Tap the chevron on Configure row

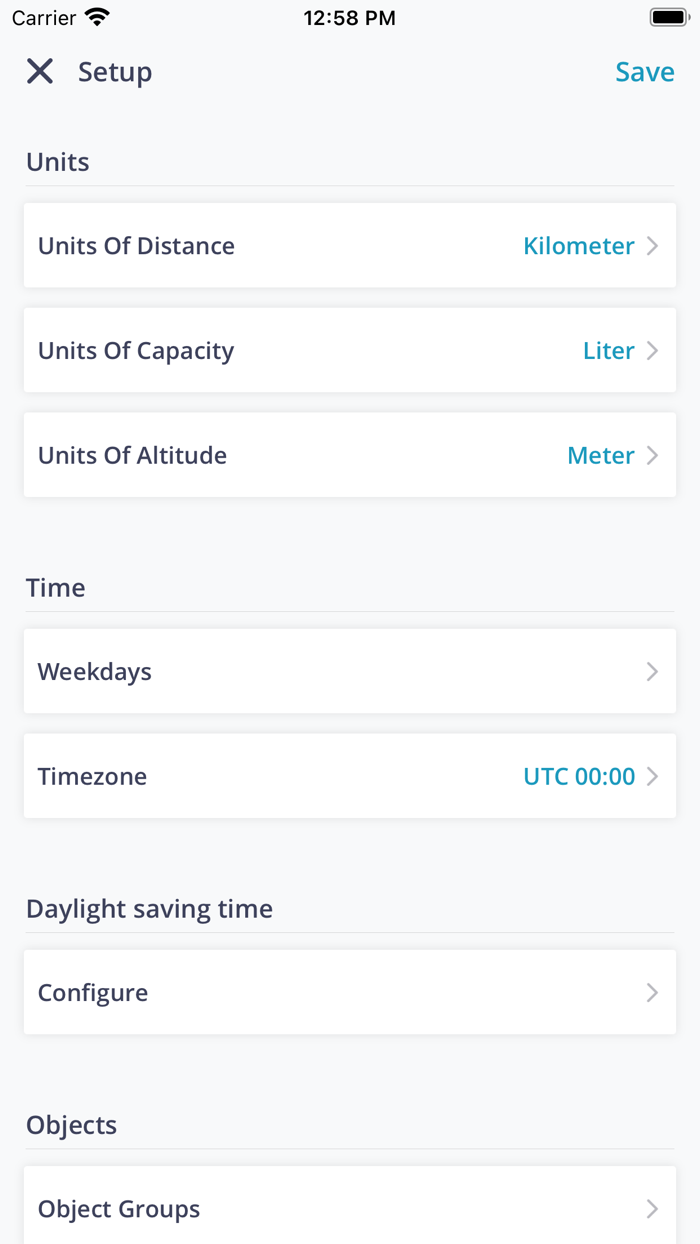653,992
